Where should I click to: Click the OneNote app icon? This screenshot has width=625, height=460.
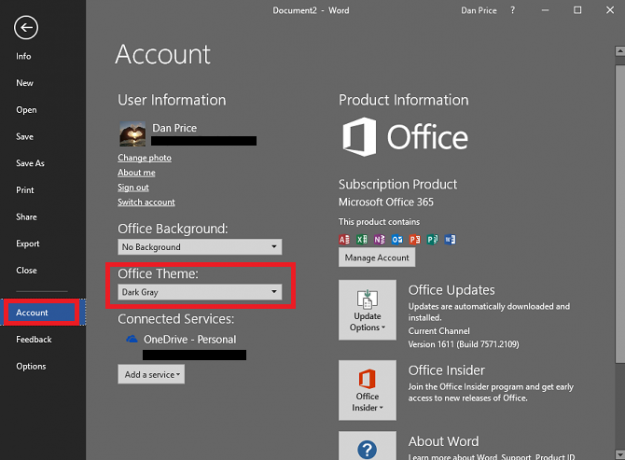point(379,239)
